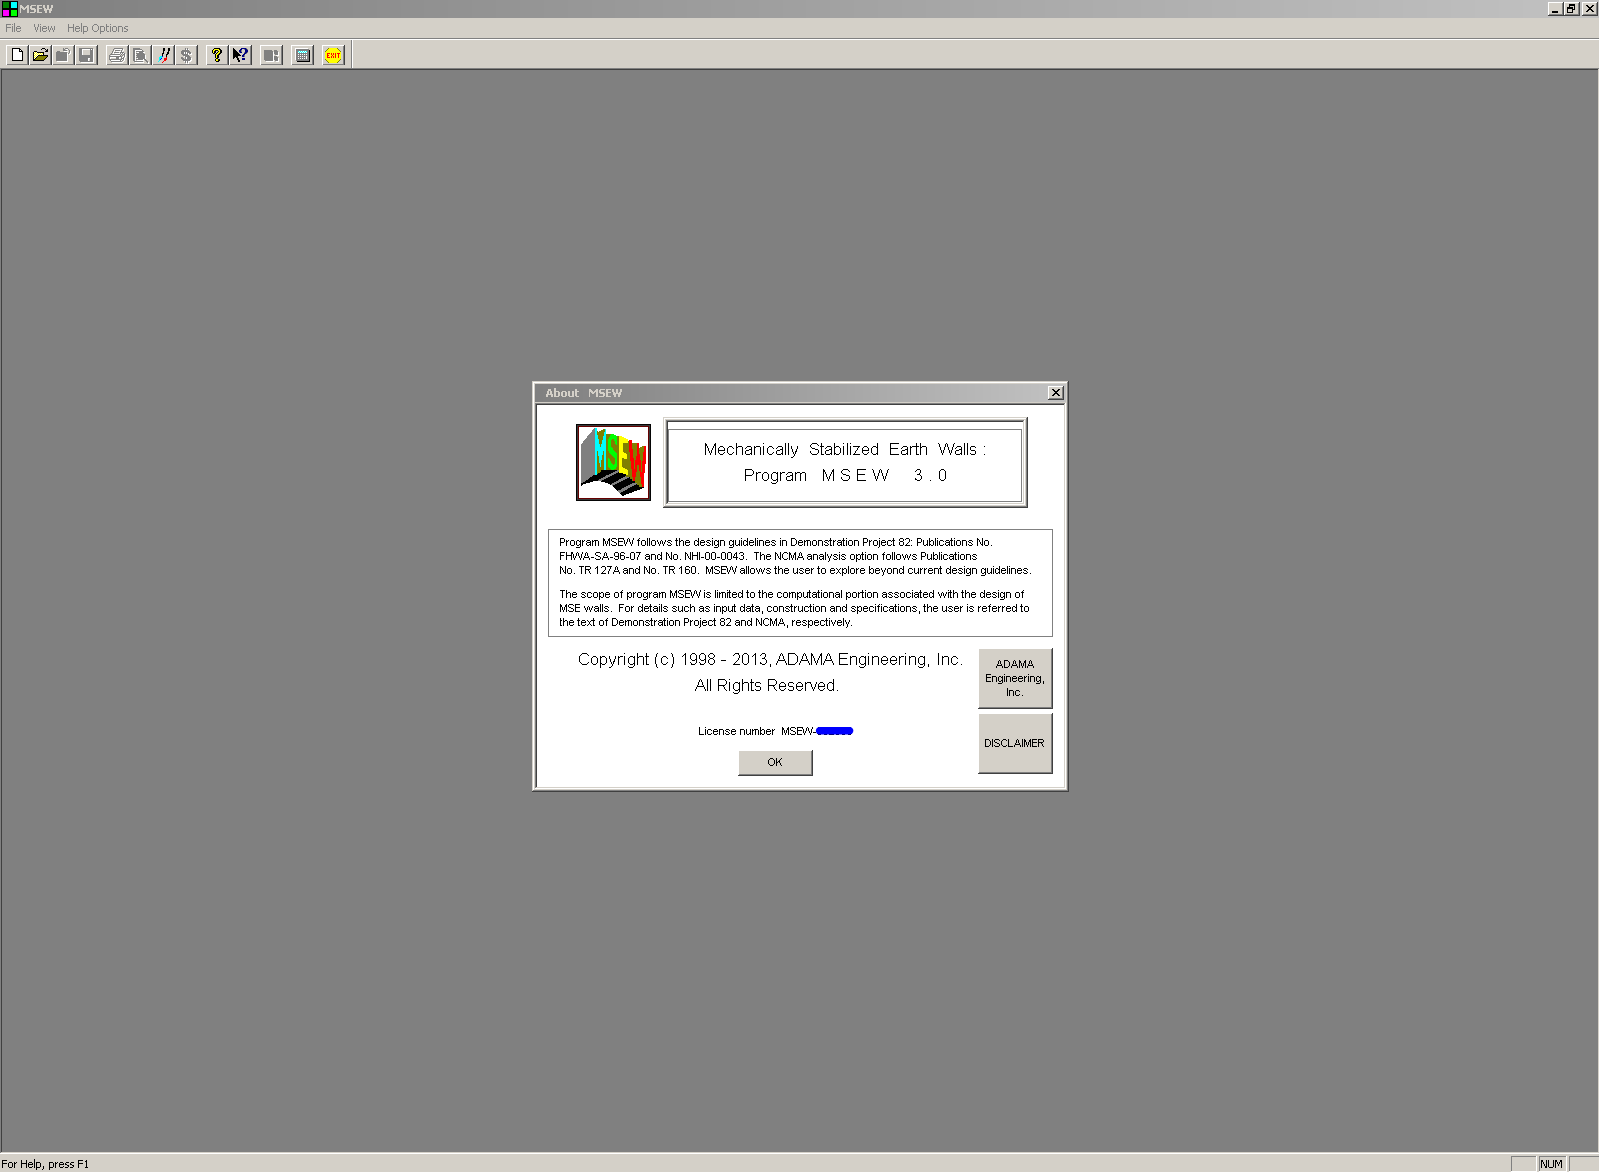Open a file using the folder icon

click(40, 55)
